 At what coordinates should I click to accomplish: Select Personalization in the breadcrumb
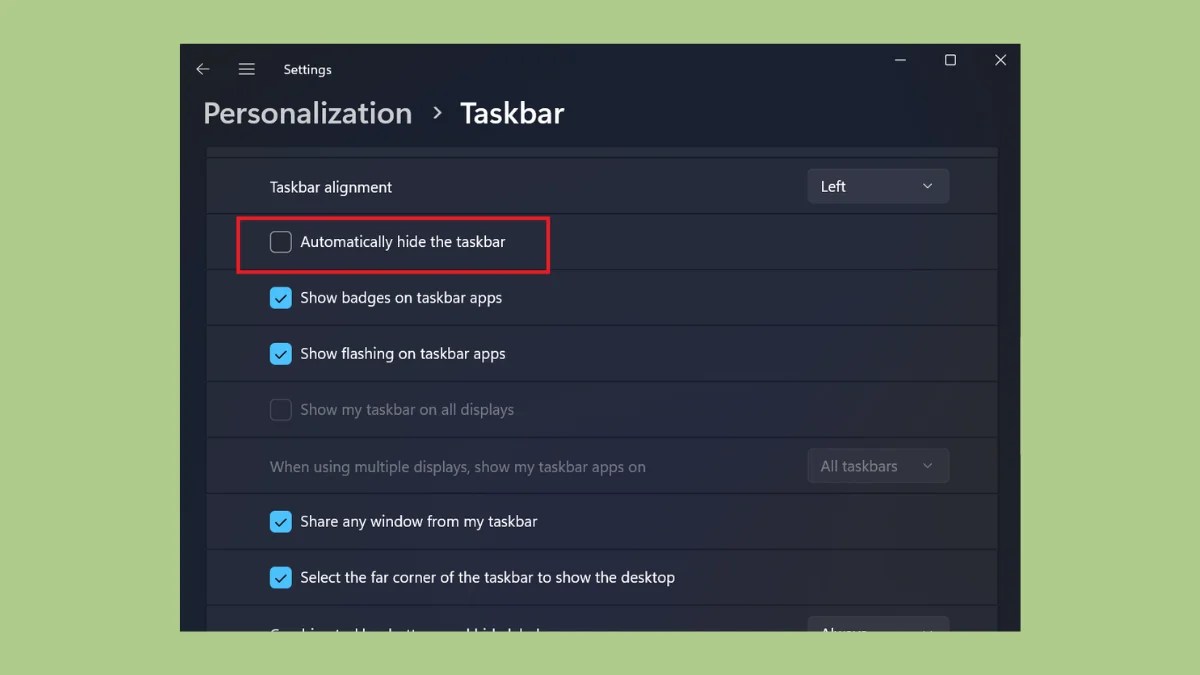coord(307,113)
